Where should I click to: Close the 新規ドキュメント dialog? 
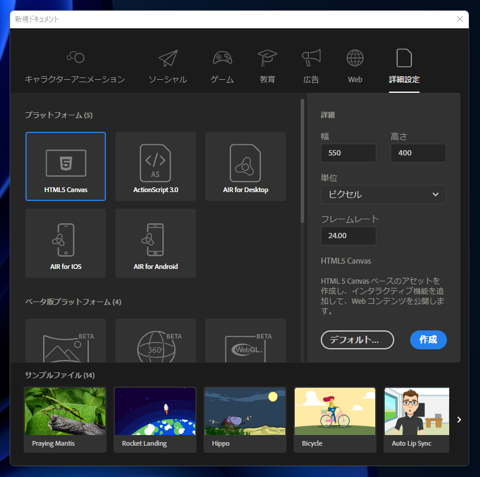coord(460,19)
